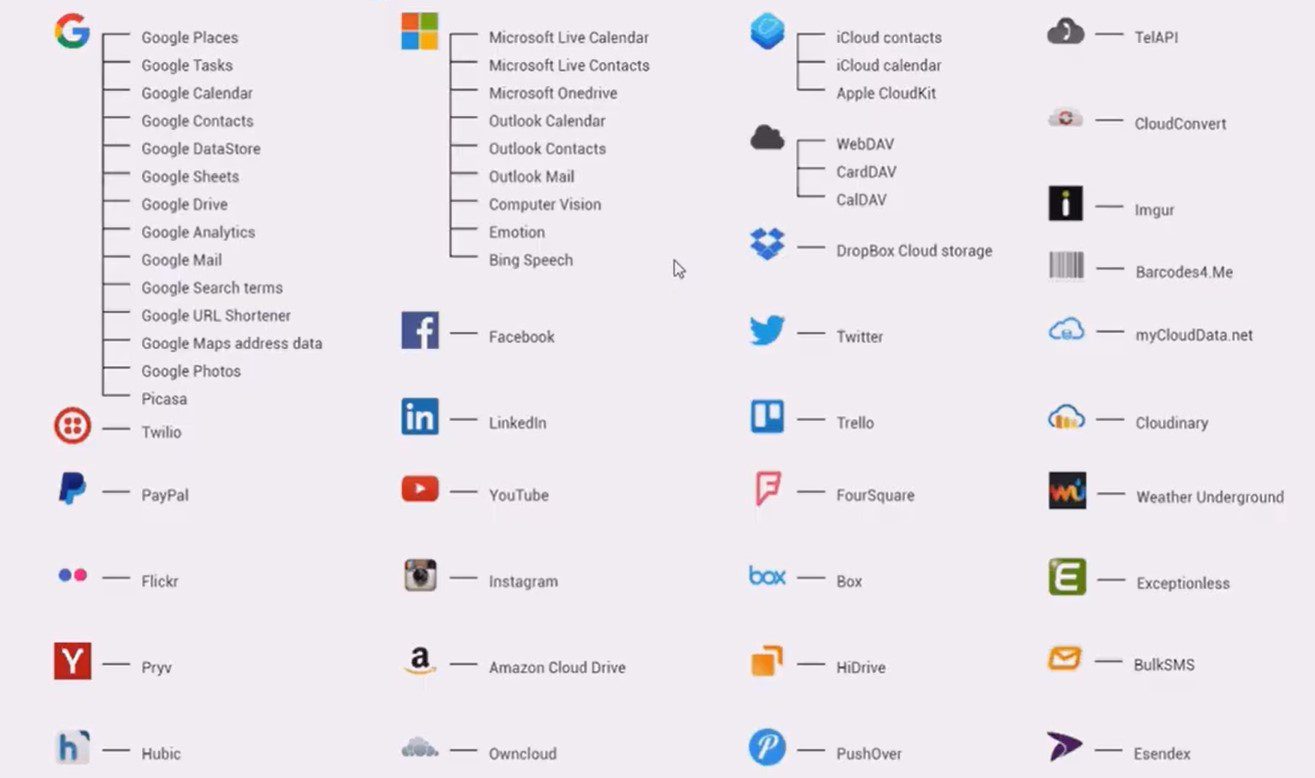Choose "Google Maps address data" entry
Screen dimensions: 1315x778
coord(232,343)
